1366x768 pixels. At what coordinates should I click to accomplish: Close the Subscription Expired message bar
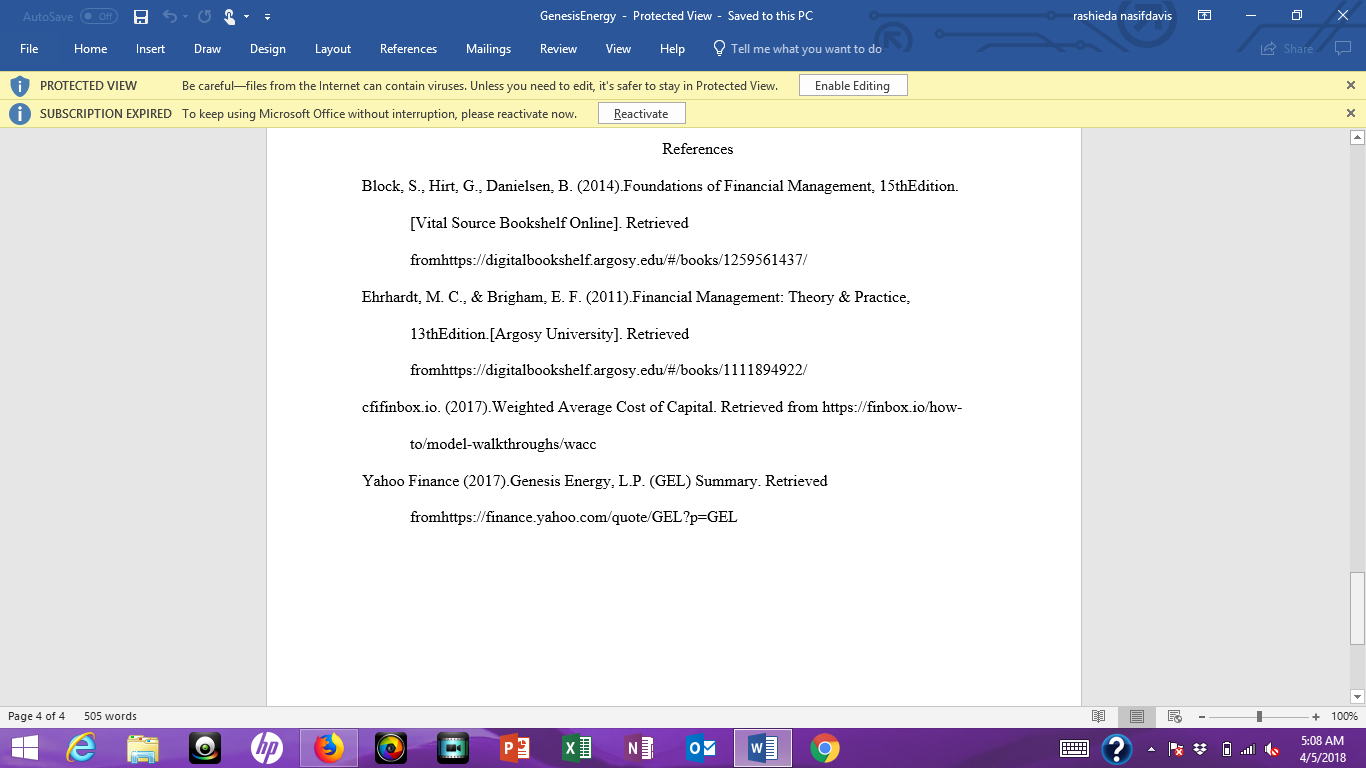click(1351, 114)
